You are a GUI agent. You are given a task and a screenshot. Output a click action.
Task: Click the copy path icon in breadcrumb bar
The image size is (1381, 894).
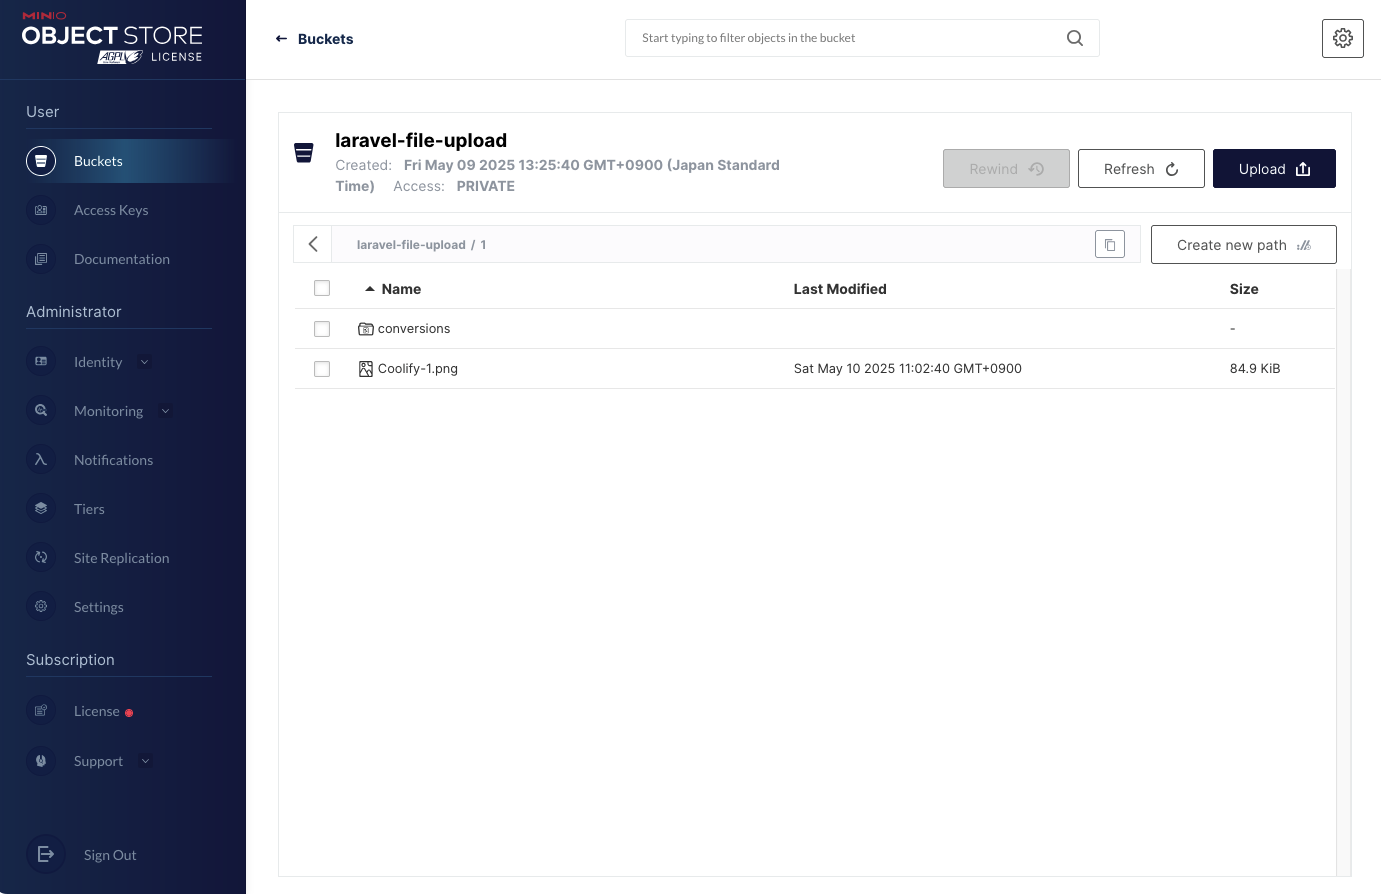click(x=1110, y=244)
